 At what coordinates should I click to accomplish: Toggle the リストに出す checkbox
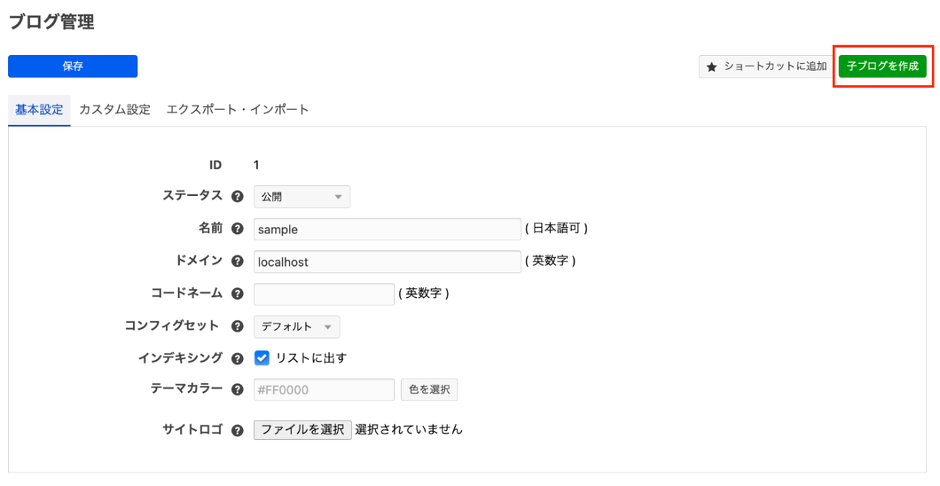[x=262, y=358]
